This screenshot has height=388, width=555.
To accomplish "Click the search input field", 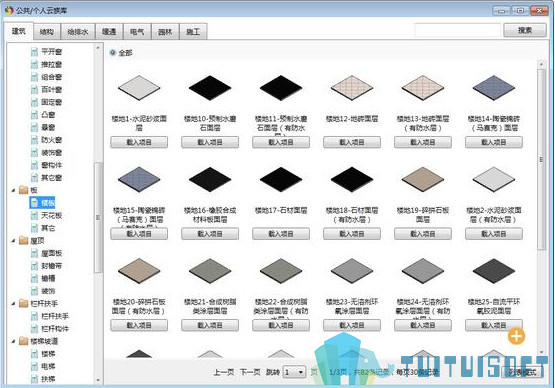I will coord(458,30).
